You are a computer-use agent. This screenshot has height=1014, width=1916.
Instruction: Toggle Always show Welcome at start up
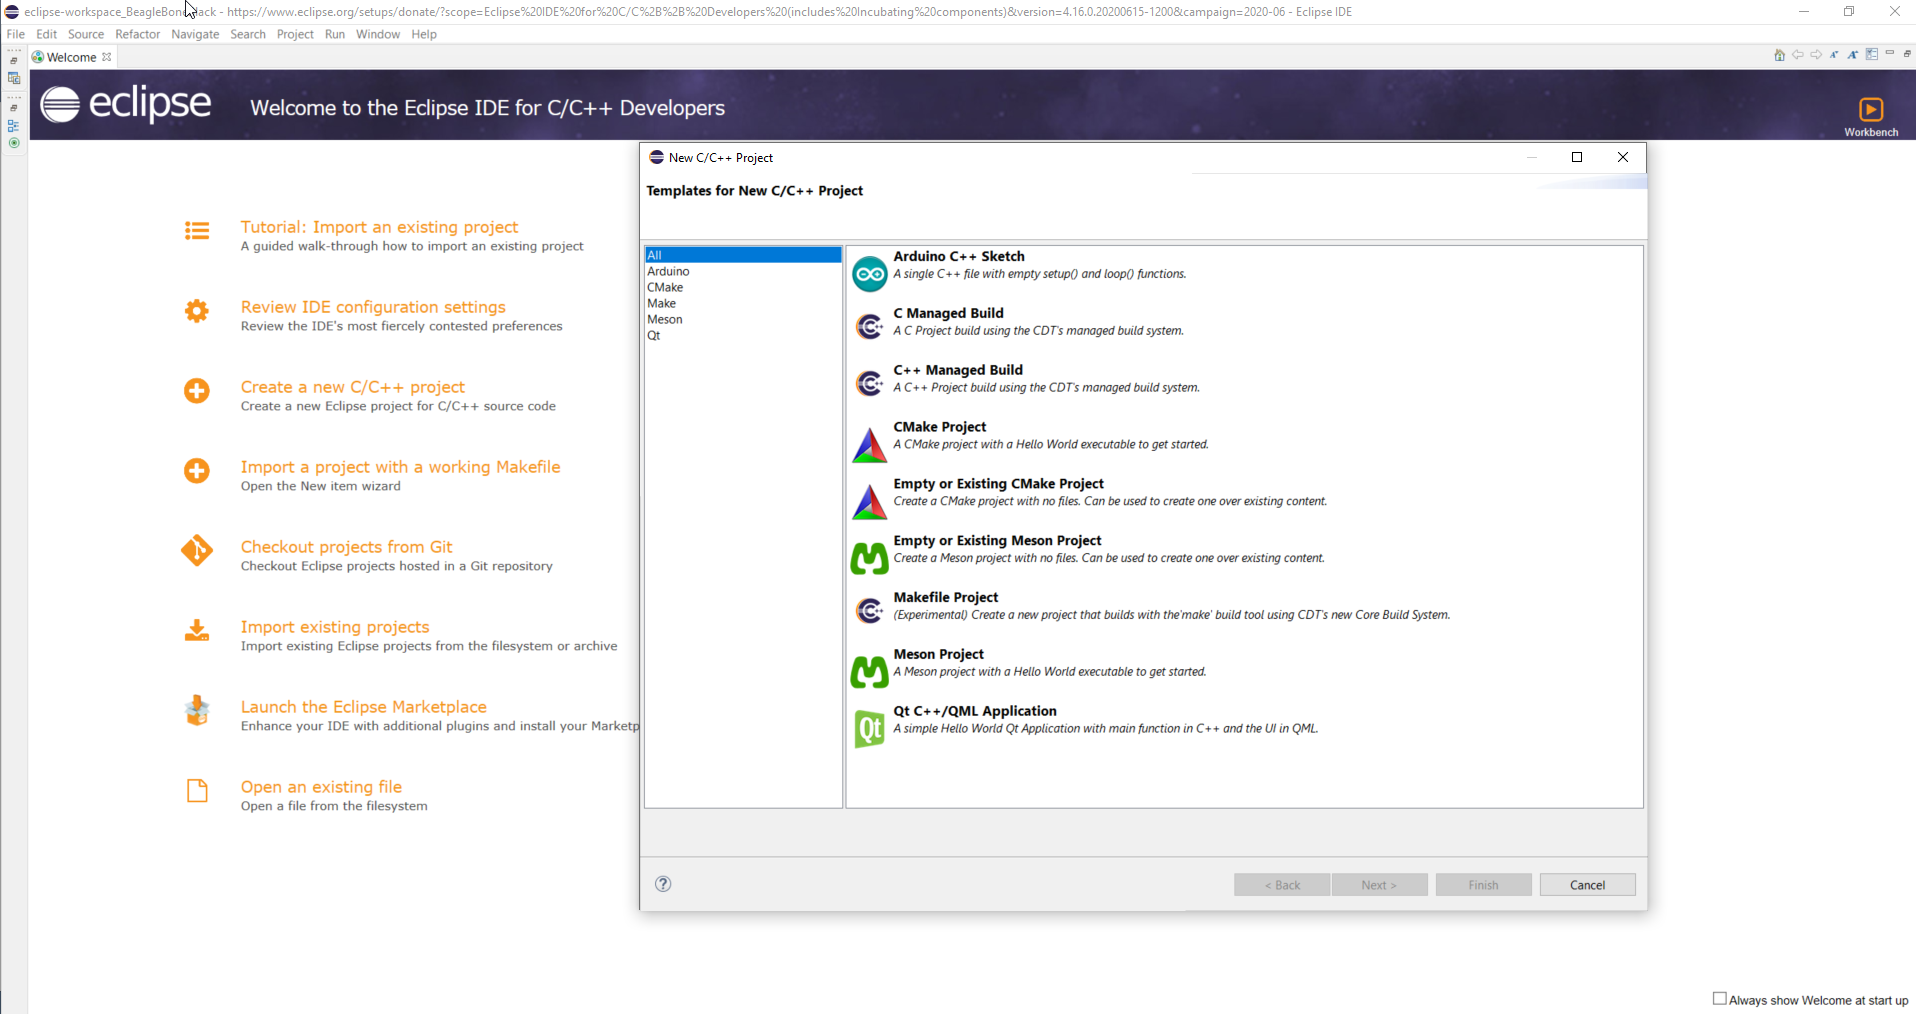pyautogui.click(x=1720, y=999)
